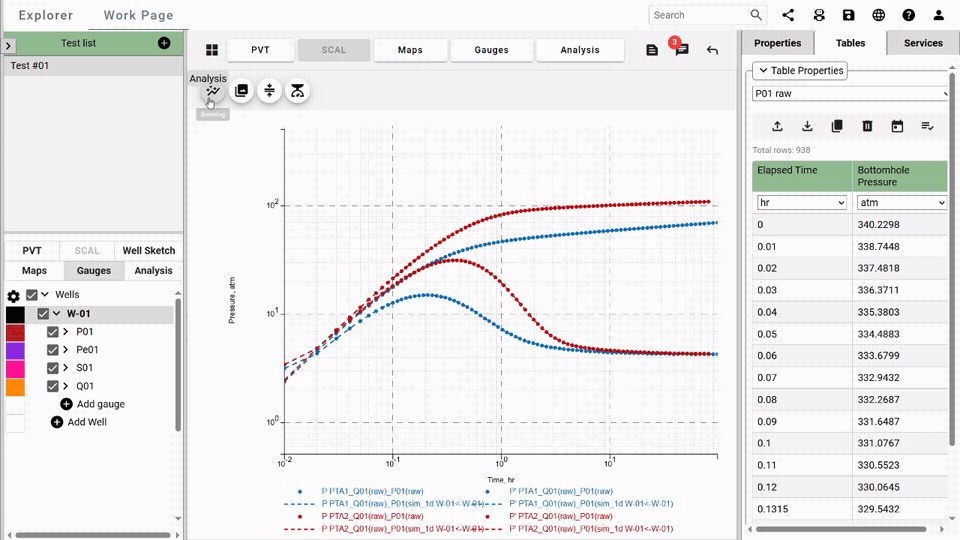Screen dimensions: 960x540
Task: Open the Properties tab
Action: coord(778,43)
